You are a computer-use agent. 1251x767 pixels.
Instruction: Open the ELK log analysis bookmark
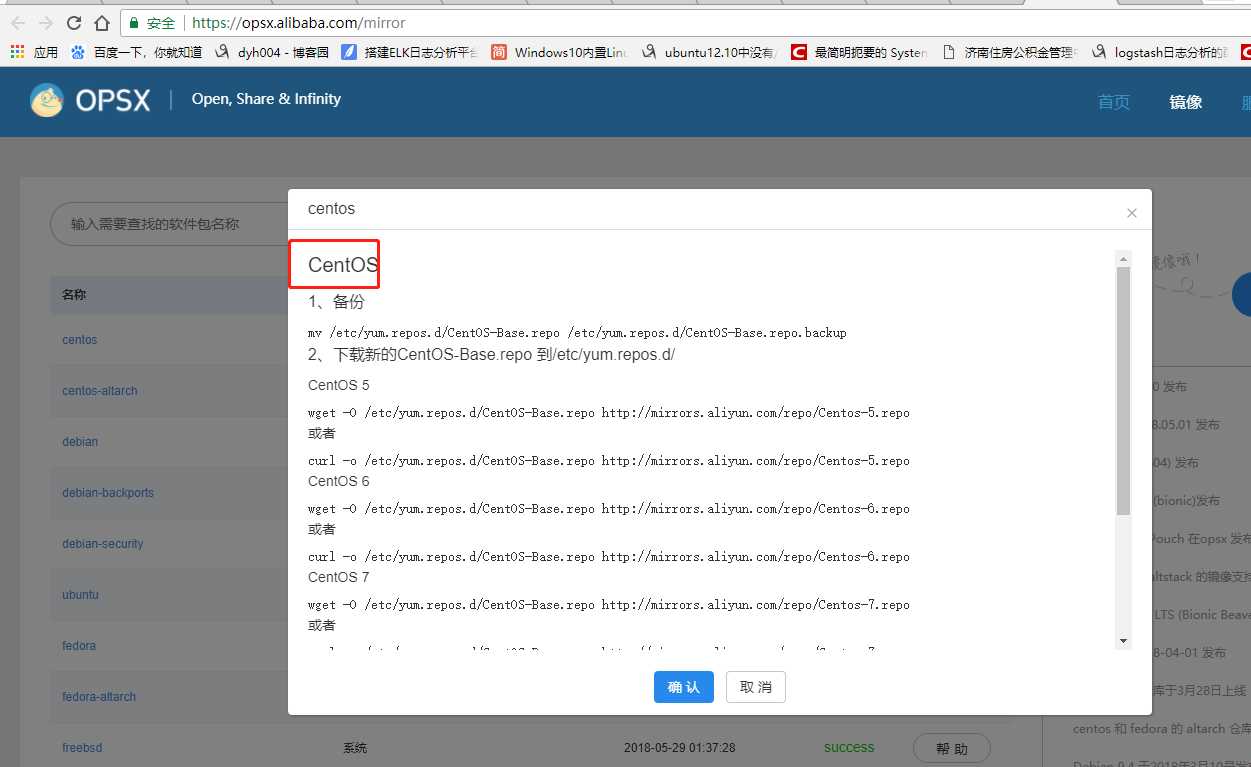[x=409, y=52]
